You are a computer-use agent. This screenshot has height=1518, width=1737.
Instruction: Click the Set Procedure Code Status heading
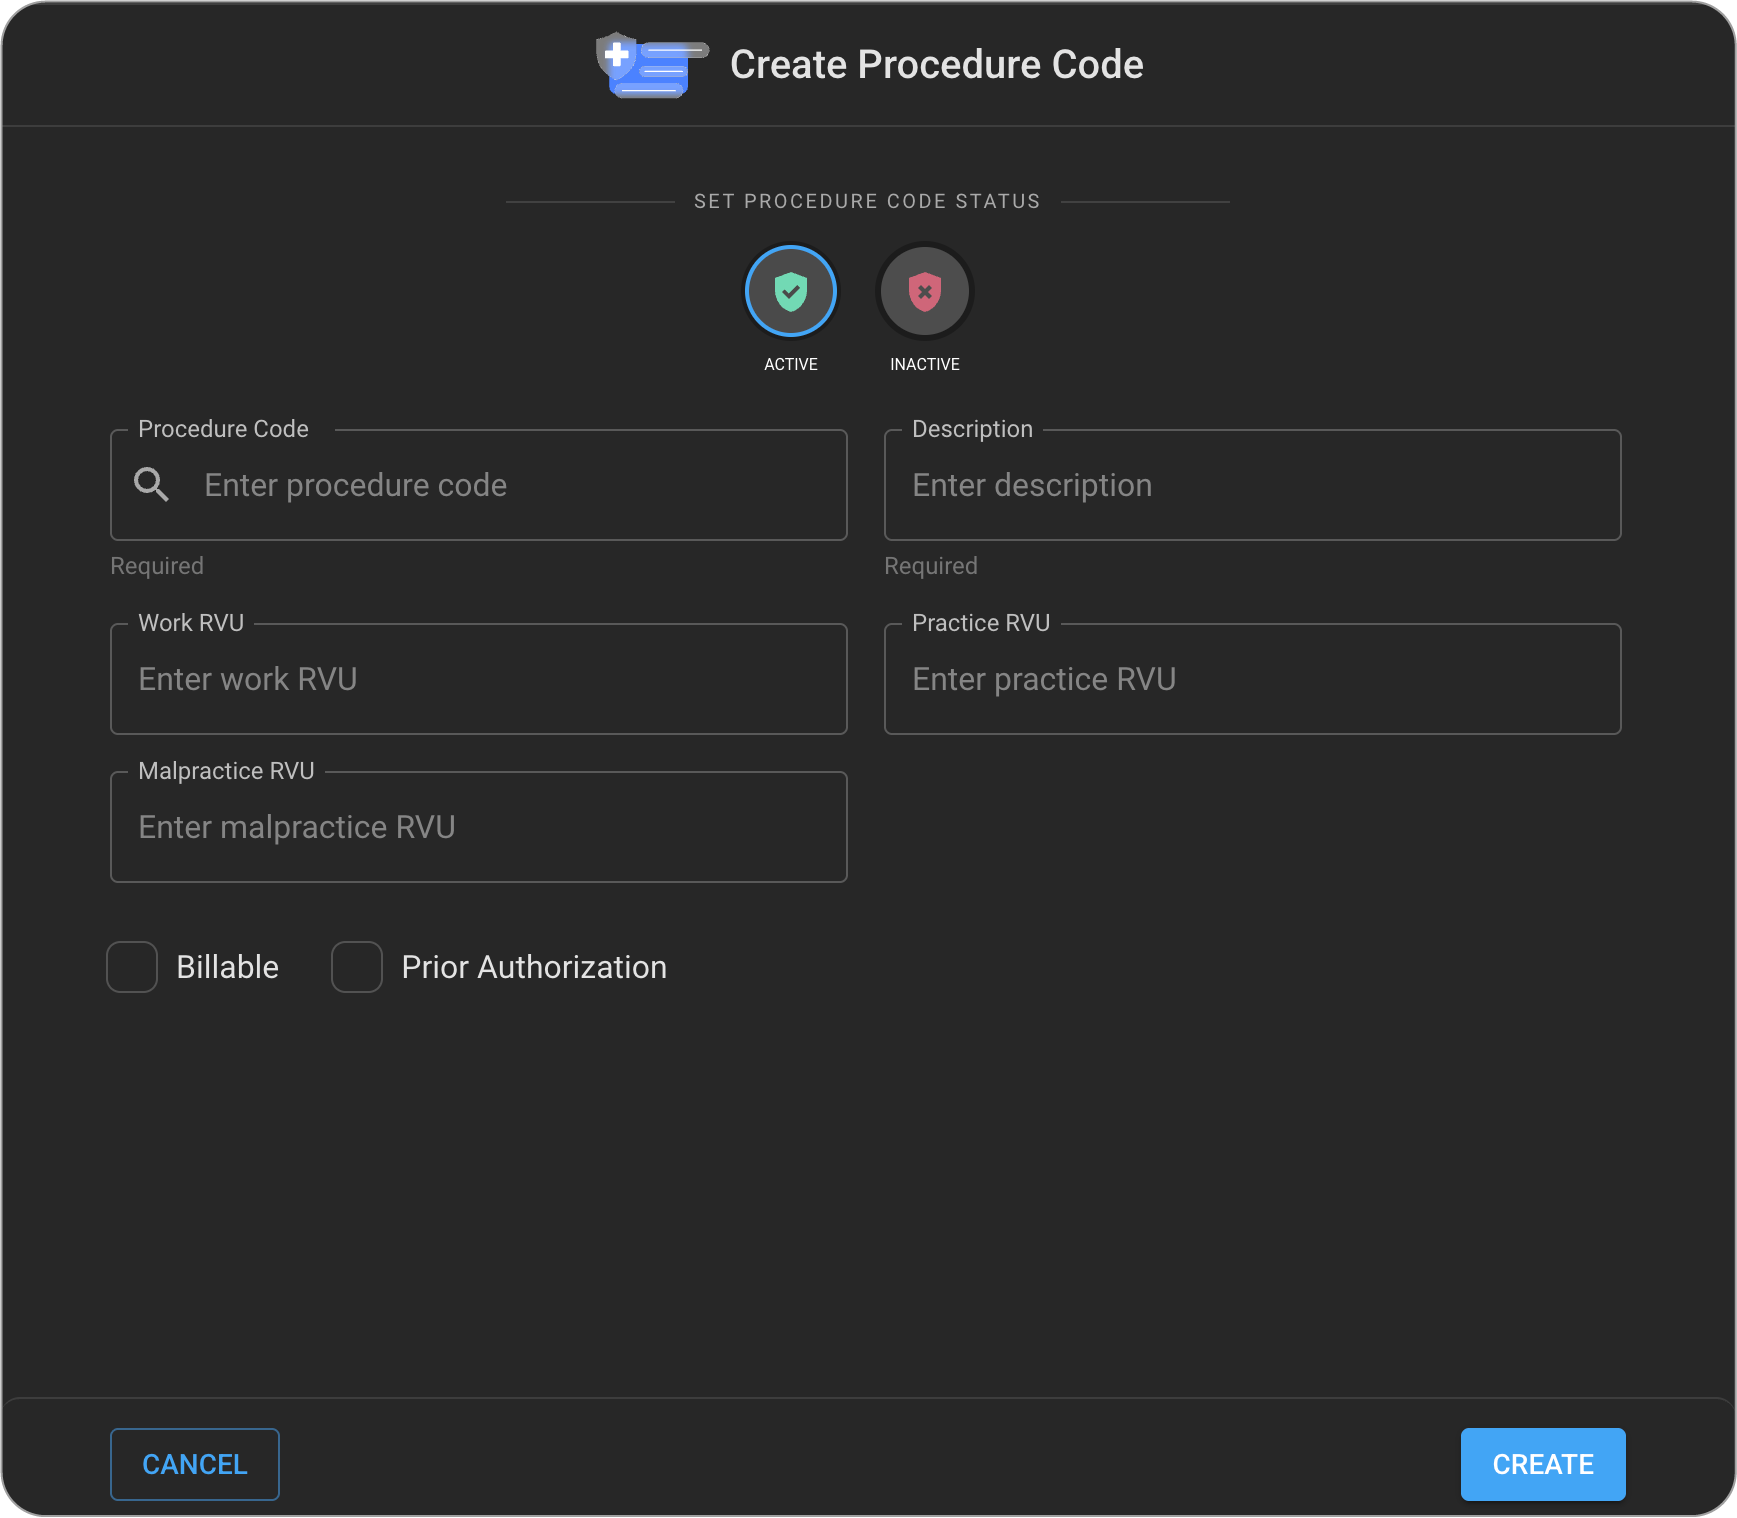click(867, 201)
